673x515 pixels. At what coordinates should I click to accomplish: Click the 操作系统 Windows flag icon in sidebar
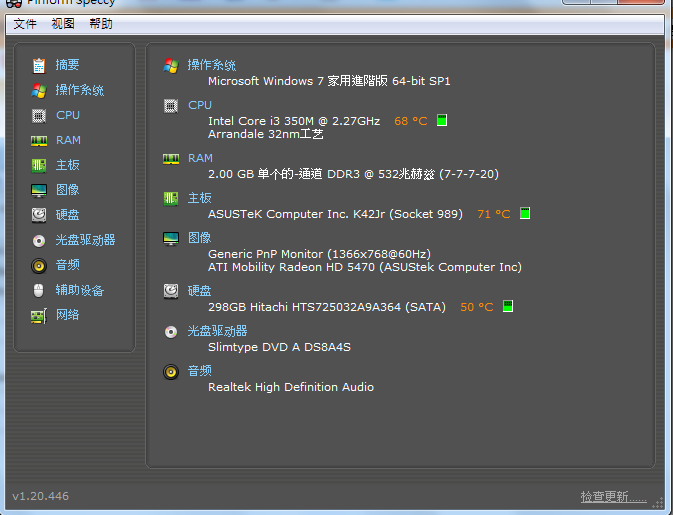[x=39, y=91]
